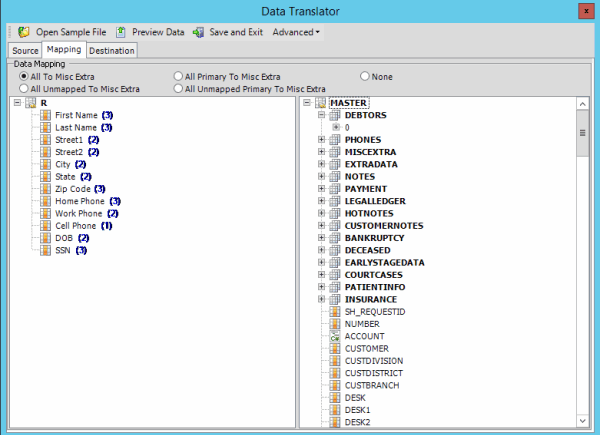Collapse the DEBTORS node

click(321, 116)
